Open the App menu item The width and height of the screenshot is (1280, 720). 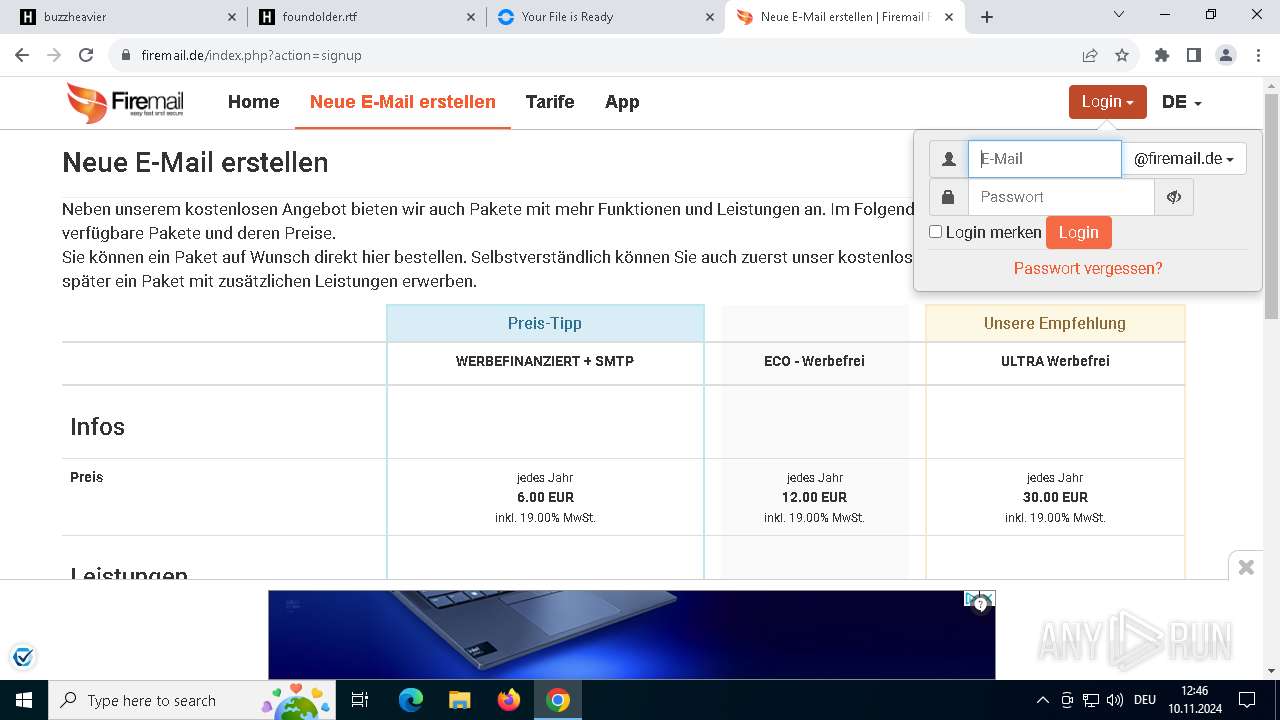622,102
